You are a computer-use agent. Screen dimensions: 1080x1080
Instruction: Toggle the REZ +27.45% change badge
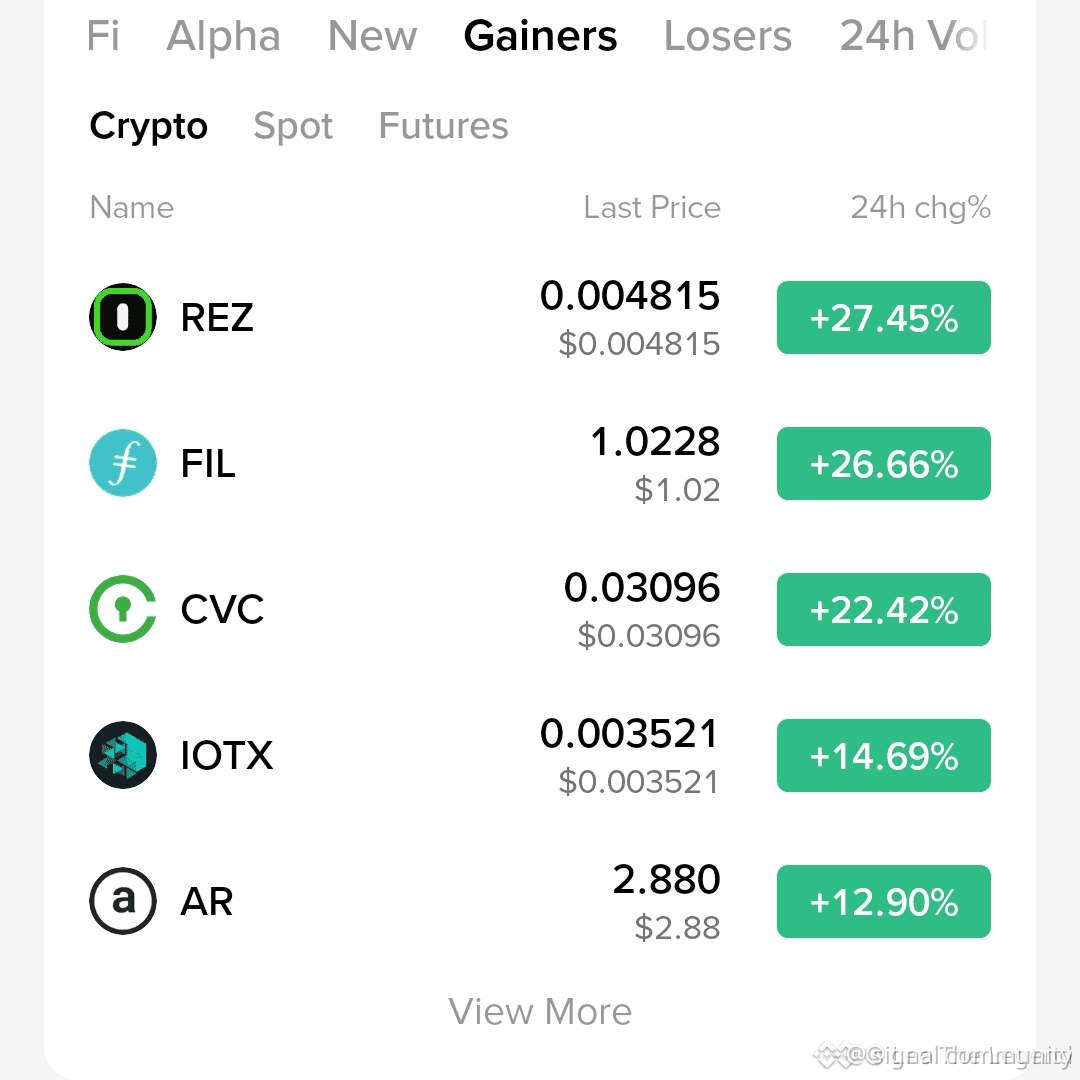point(884,318)
